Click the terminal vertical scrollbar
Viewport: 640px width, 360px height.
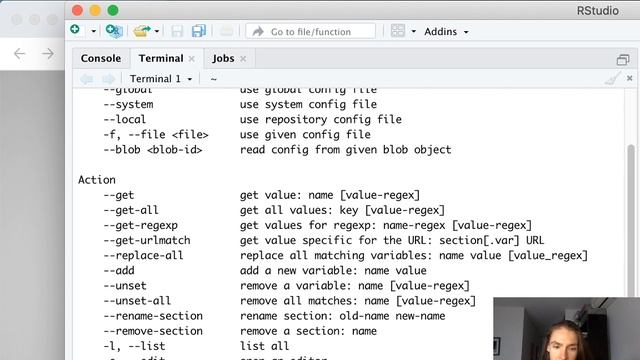click(631, 220)
